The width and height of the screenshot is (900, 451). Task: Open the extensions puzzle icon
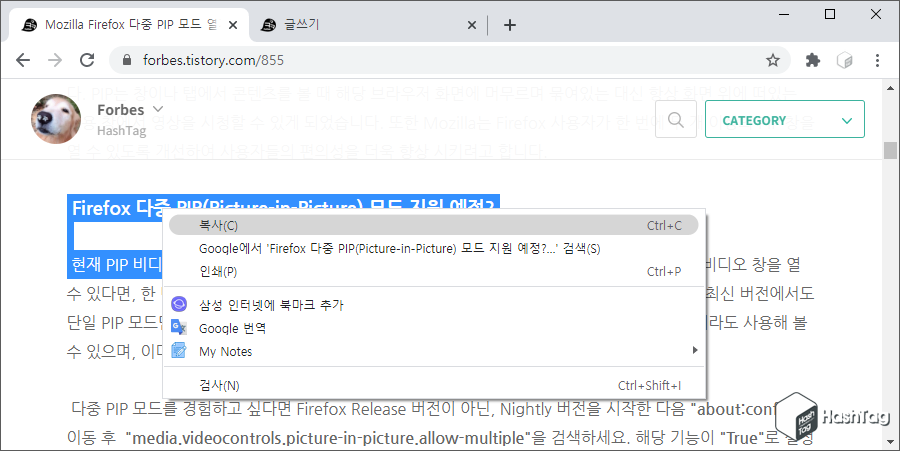(813, 60)
